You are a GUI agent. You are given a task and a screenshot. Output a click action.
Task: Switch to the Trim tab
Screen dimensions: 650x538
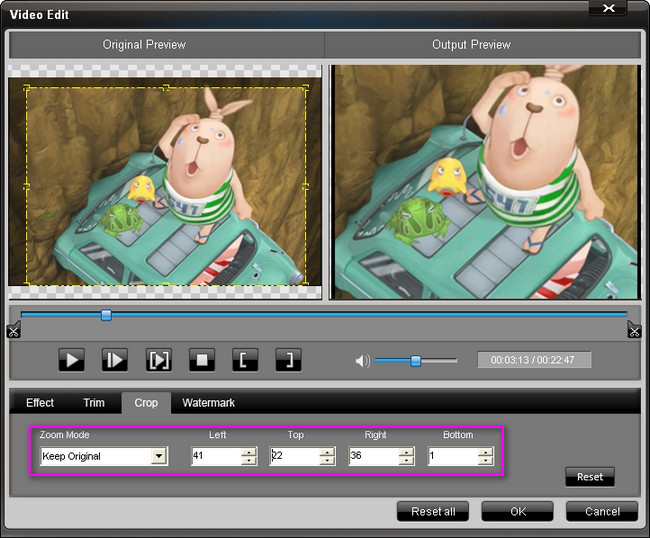(x=94, y=403)
